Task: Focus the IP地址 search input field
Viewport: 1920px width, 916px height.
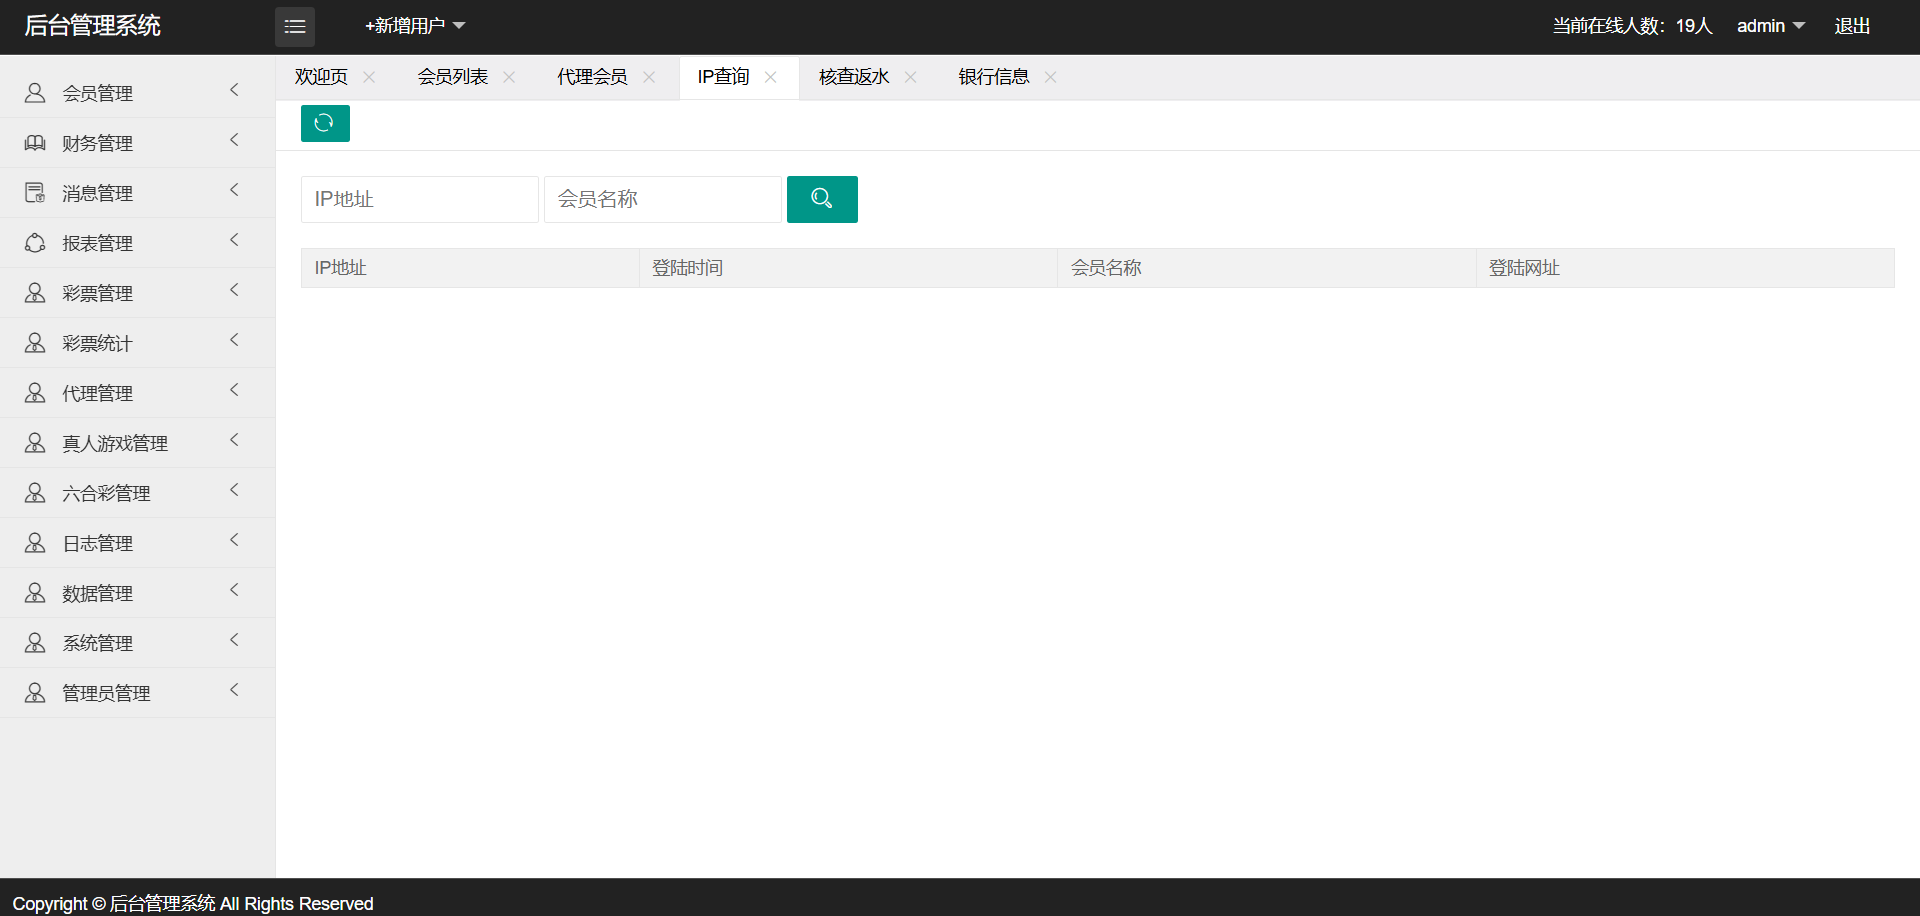Action: pos(419,199)
